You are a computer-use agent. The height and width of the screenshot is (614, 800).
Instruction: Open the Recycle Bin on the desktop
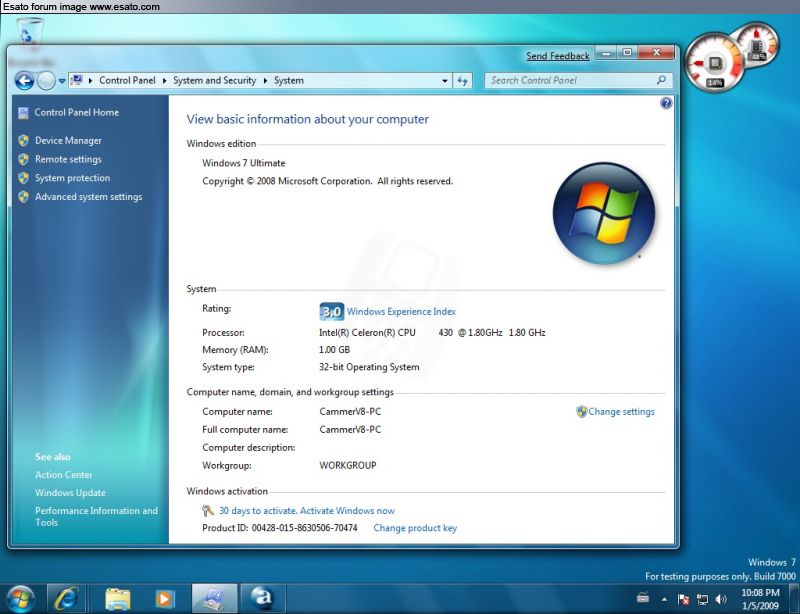coord(30,32)
